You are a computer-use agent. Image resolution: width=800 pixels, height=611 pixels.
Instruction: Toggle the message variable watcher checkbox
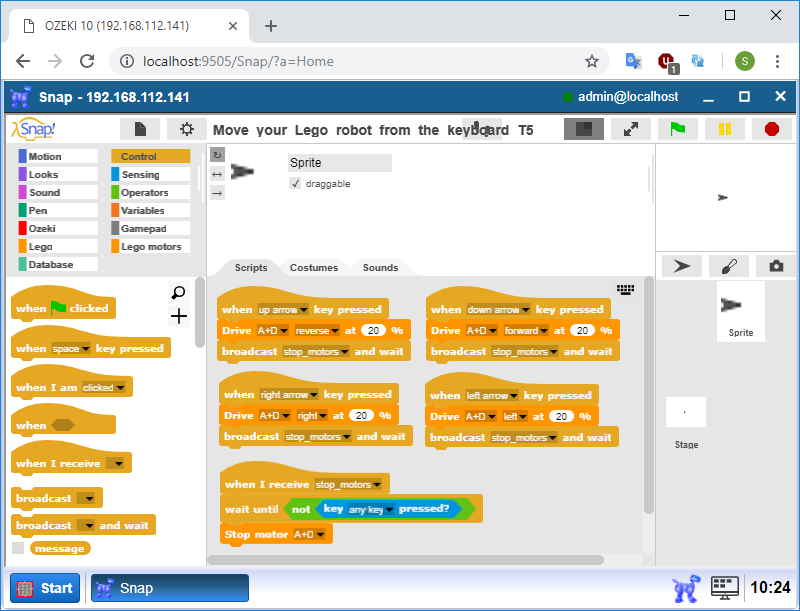tap(18, 548)
